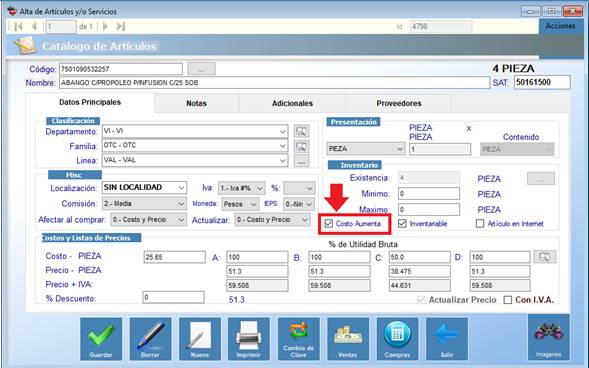Enable the Con I.V.A. checkbox
Viewport: 589px width, 368px height.
[x=507, y=300]
